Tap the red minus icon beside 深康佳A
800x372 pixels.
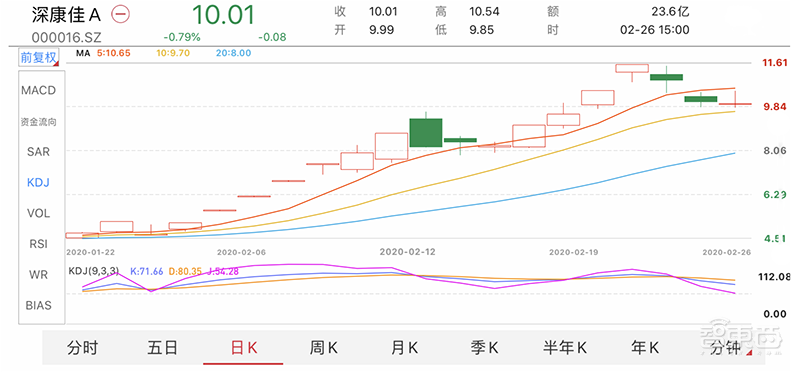coord(121,14)
